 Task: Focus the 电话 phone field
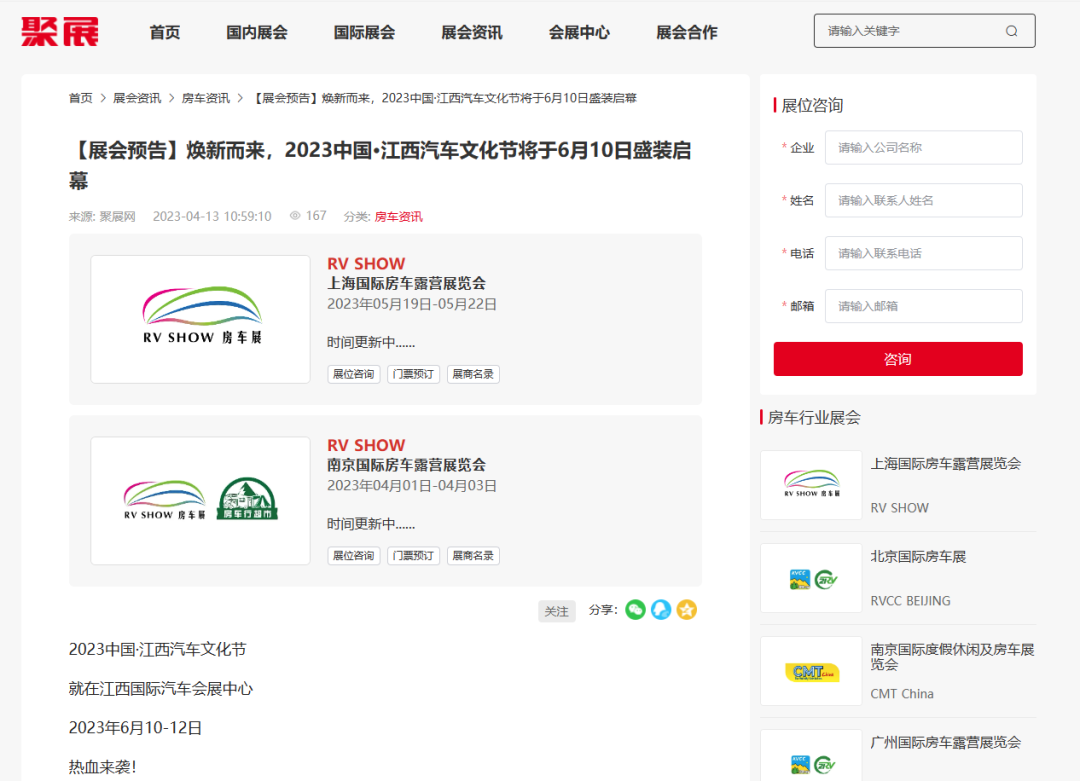coord(924,253)
